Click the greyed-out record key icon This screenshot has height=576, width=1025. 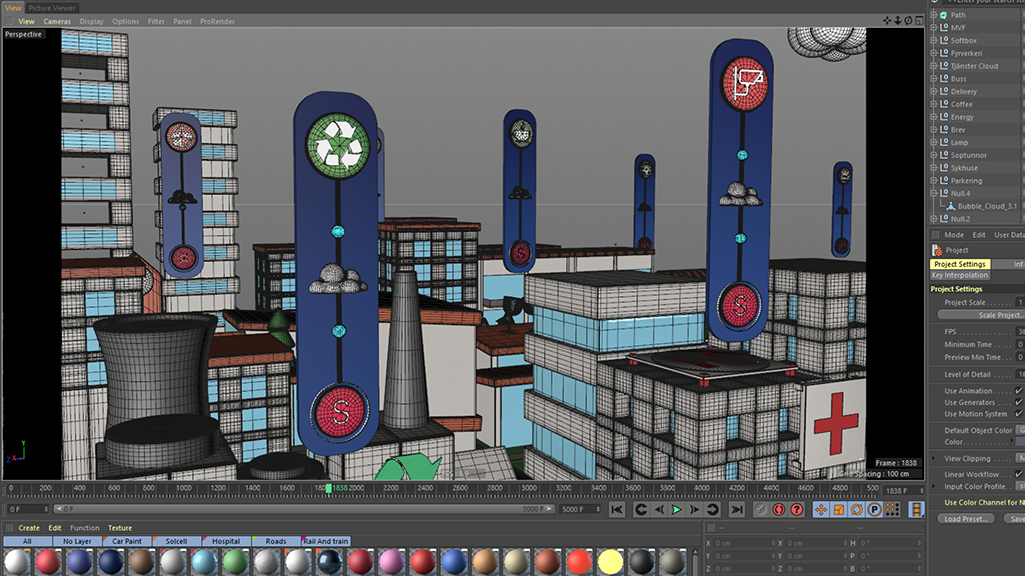(x=760, y=509)
